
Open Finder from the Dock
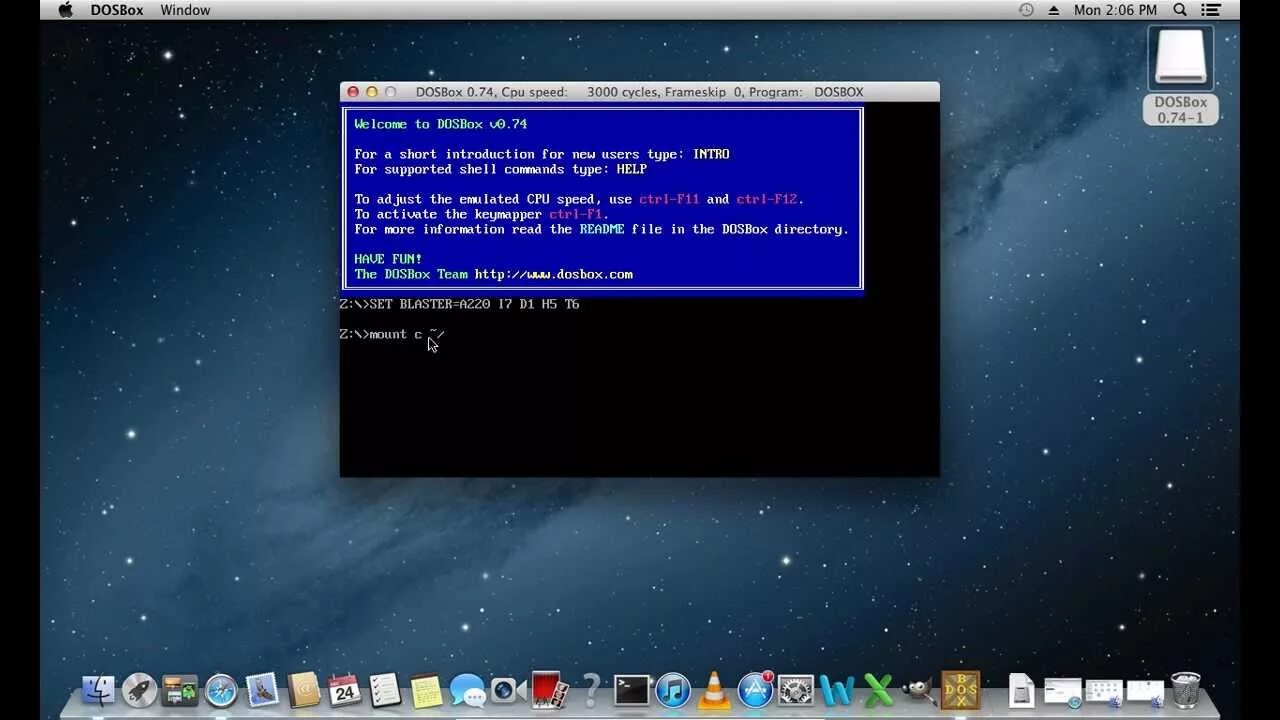tap(98, 690)
